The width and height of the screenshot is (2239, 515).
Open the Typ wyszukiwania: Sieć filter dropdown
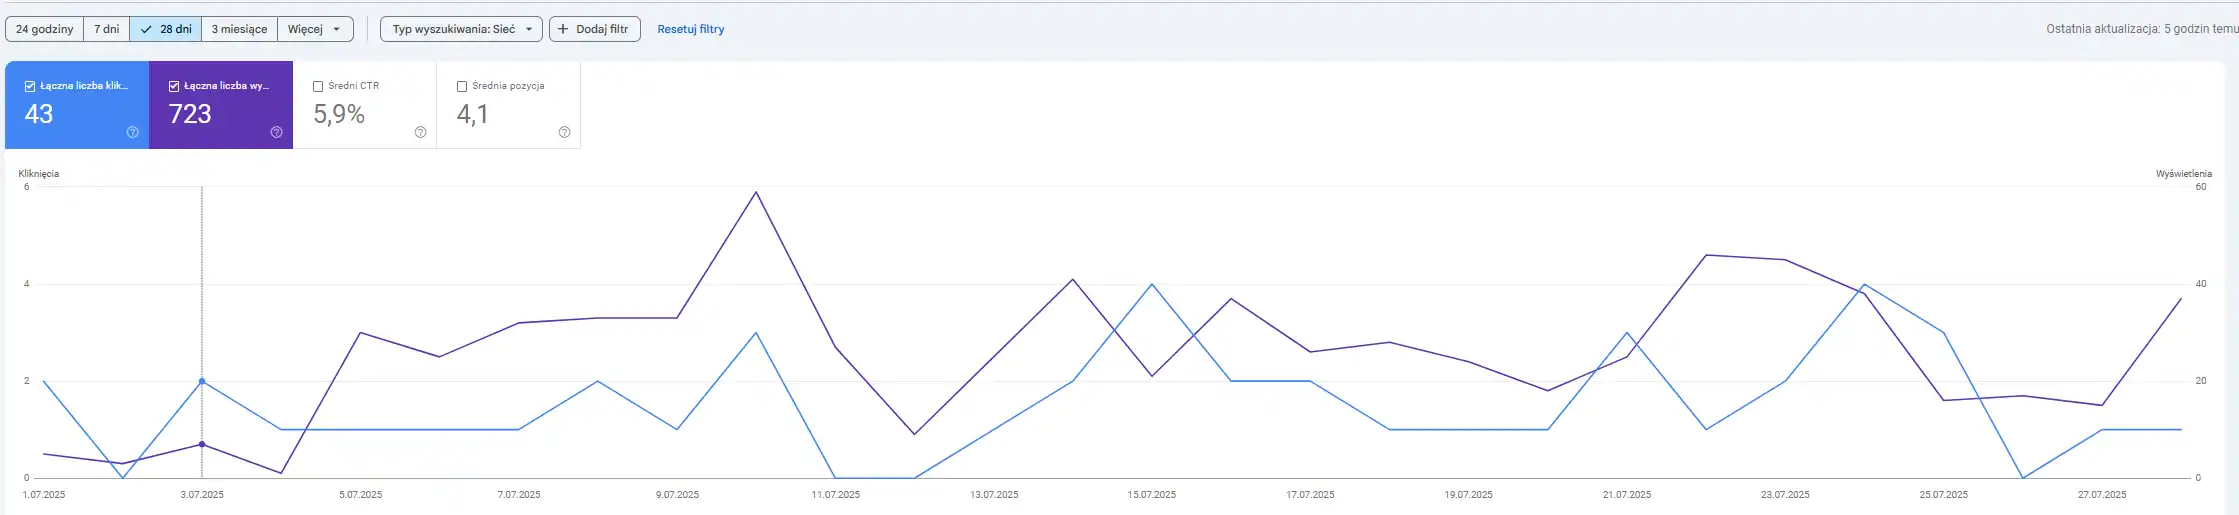pos(461,29)
